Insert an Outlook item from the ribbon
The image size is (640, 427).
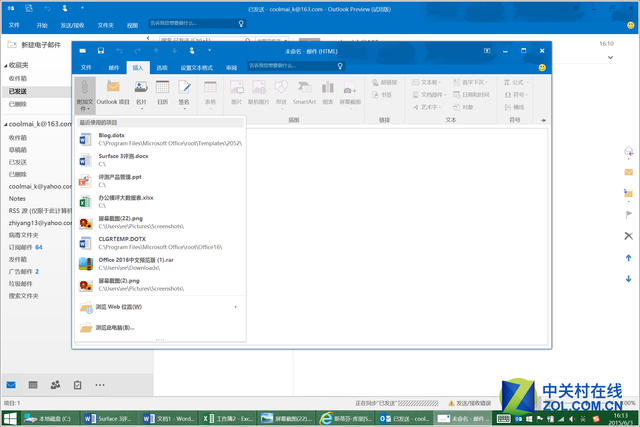pyautogui.click(x=113, y=93)
